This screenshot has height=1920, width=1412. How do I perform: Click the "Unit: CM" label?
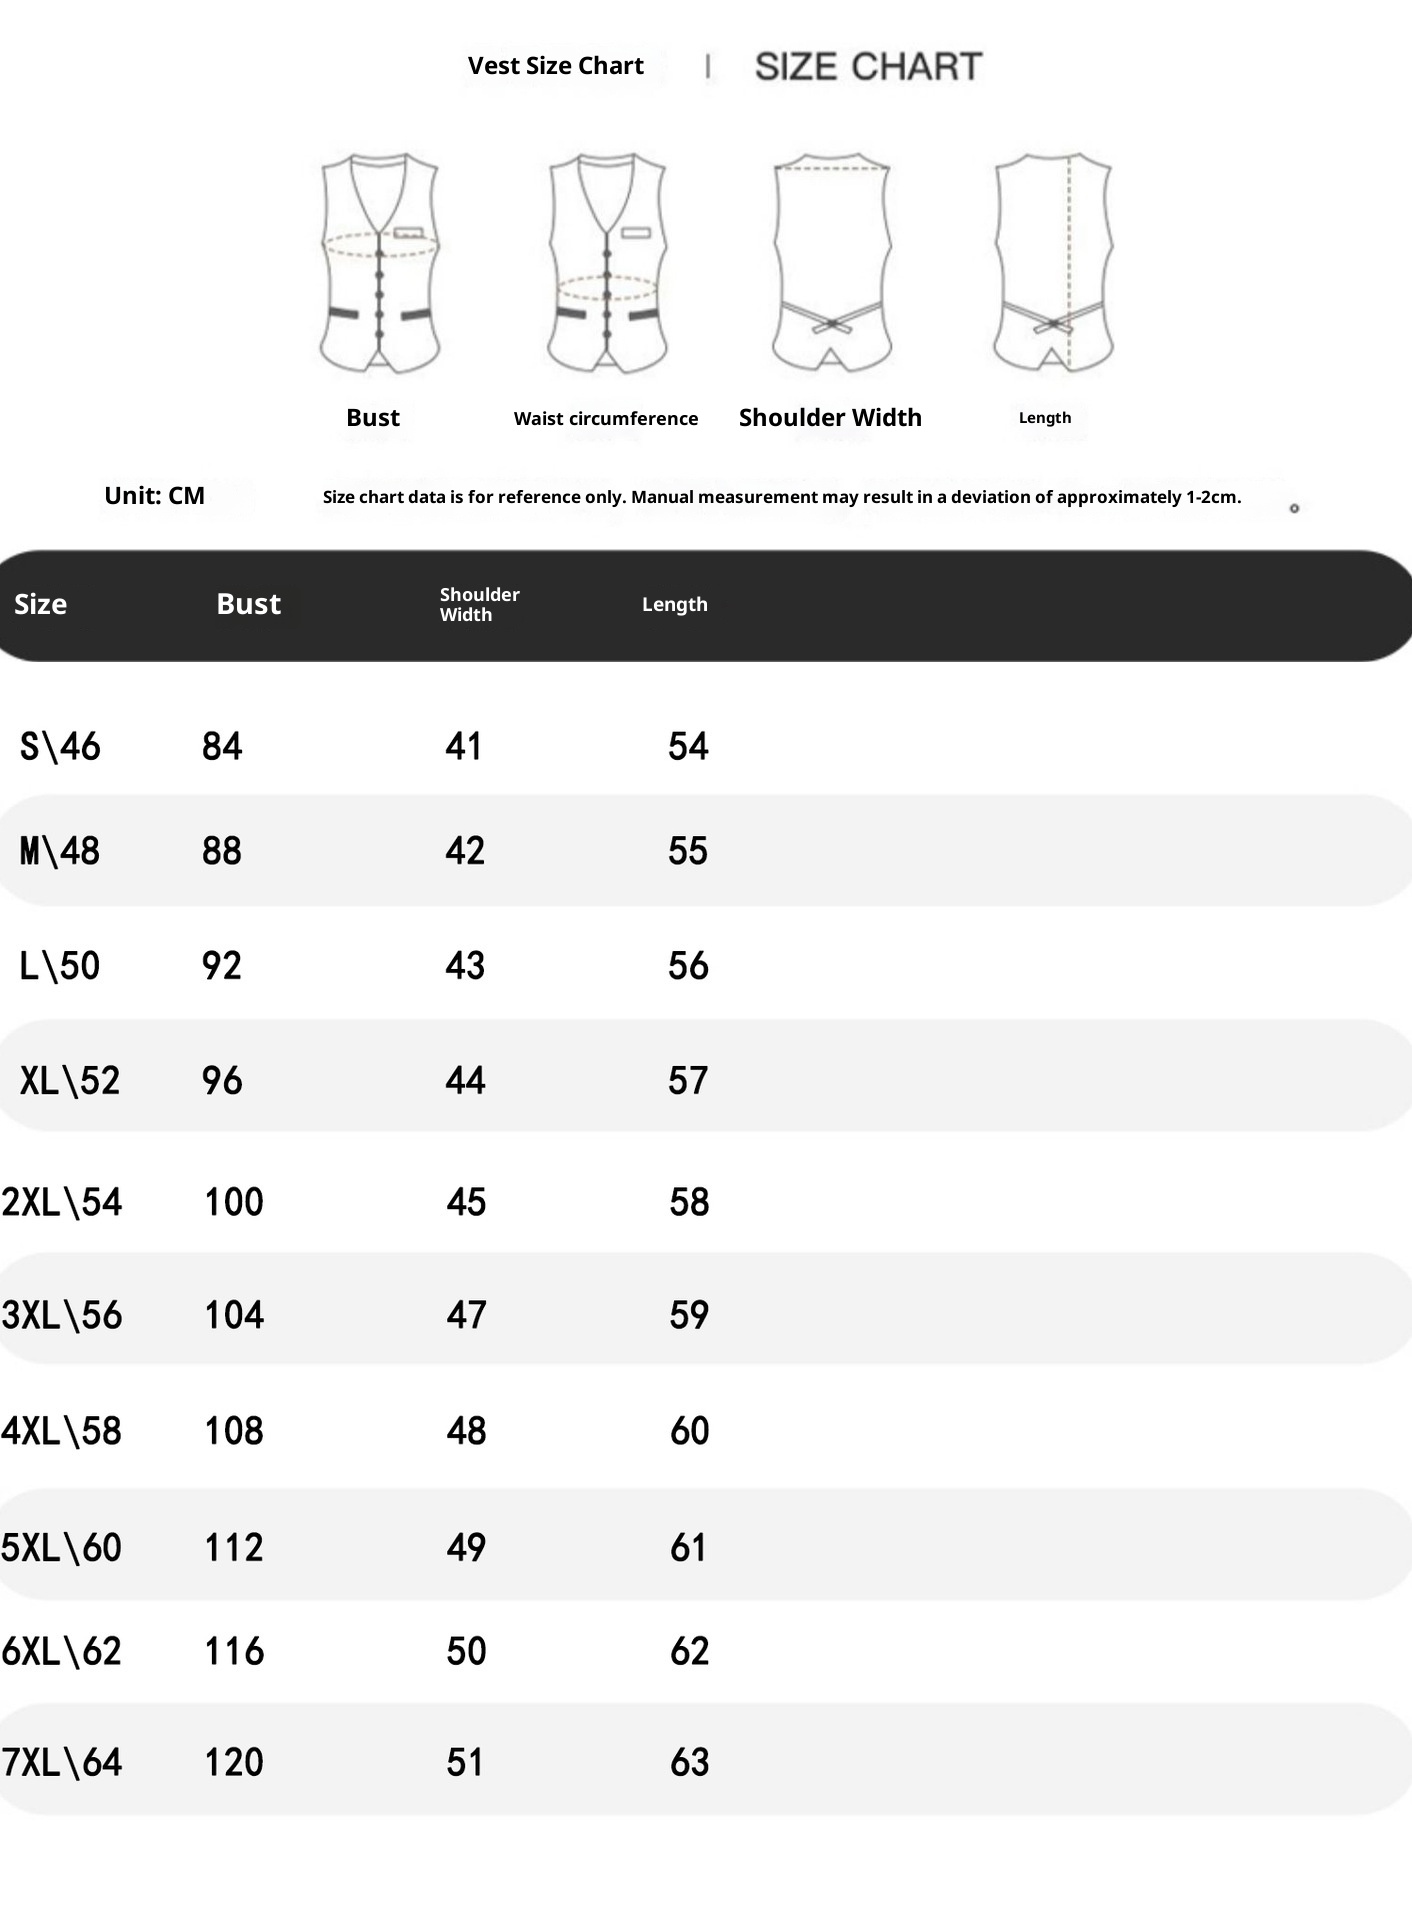coord(154,496)
